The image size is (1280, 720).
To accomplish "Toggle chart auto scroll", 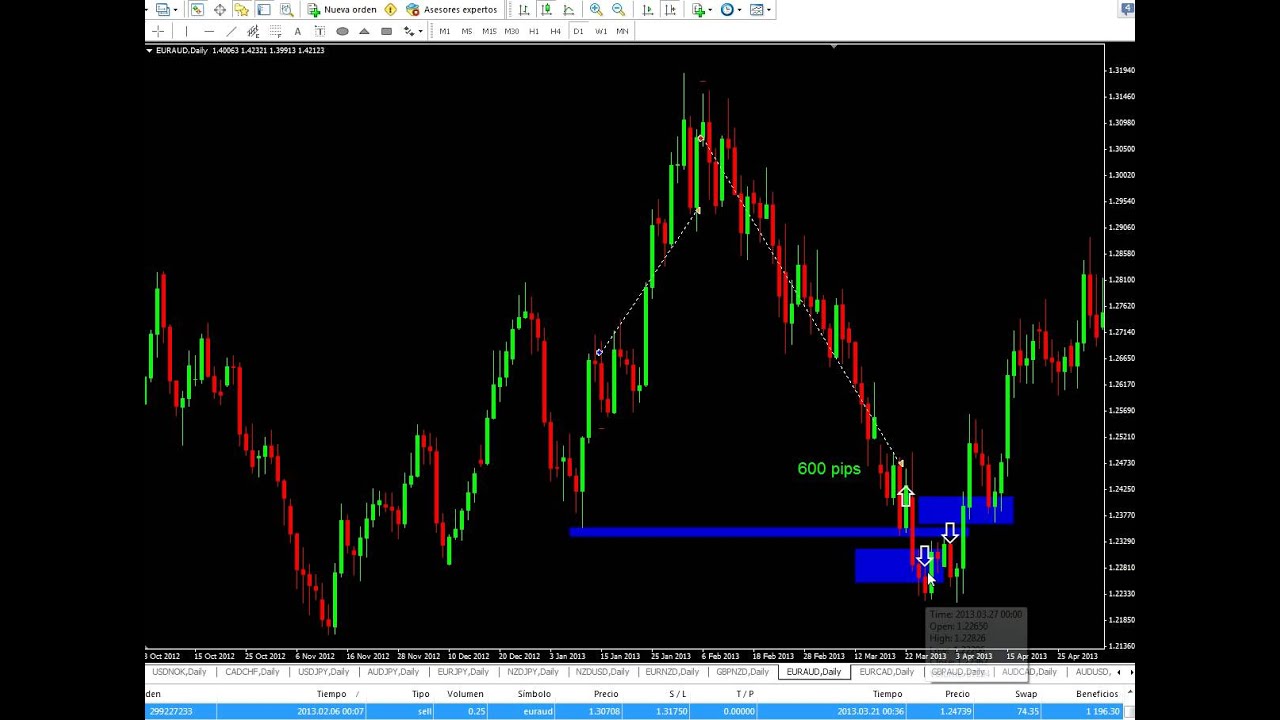I will (x=647, y=10).
